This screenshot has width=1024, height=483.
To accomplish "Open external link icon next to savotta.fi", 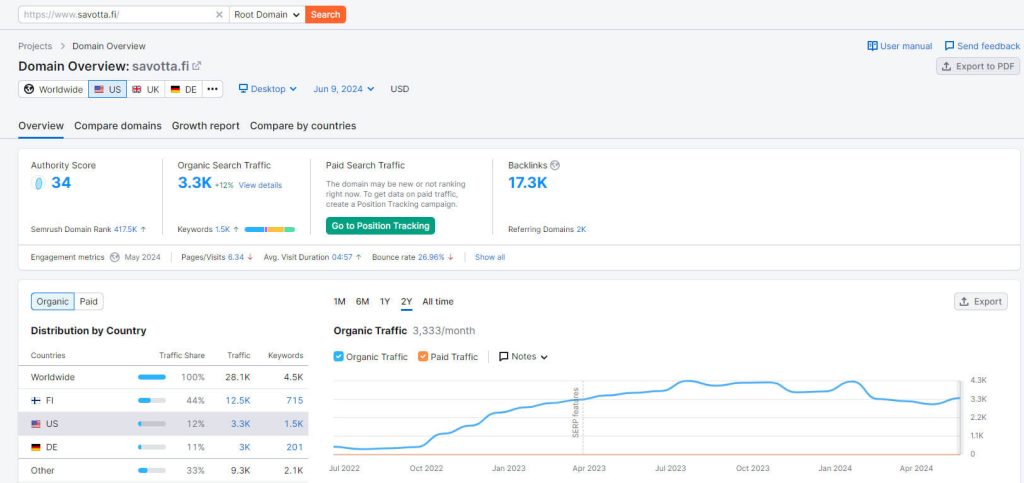I will coord(197,66).
